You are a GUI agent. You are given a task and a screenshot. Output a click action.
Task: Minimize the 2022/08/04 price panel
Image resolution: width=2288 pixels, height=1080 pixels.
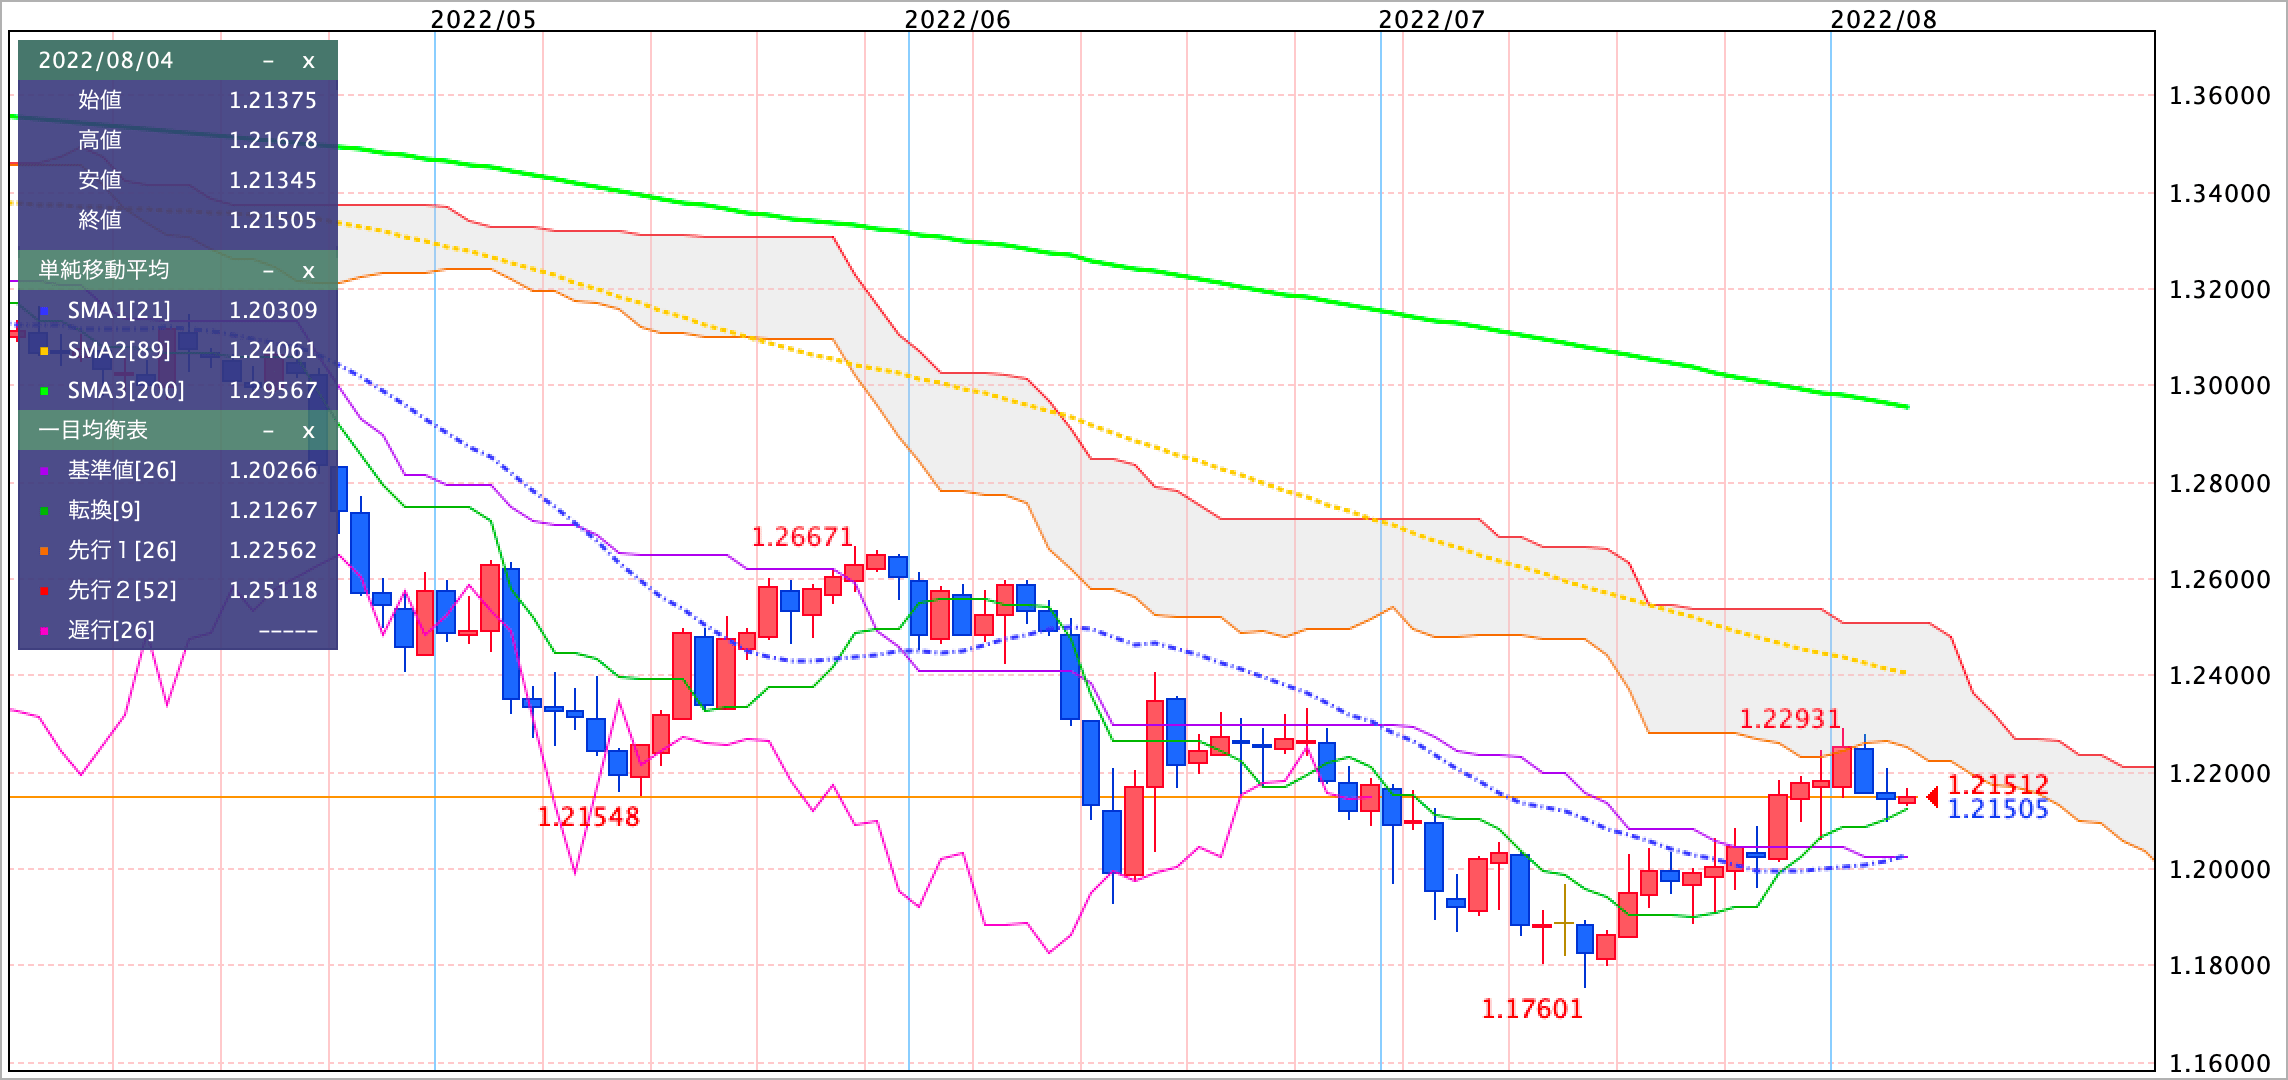click(268, 61)
